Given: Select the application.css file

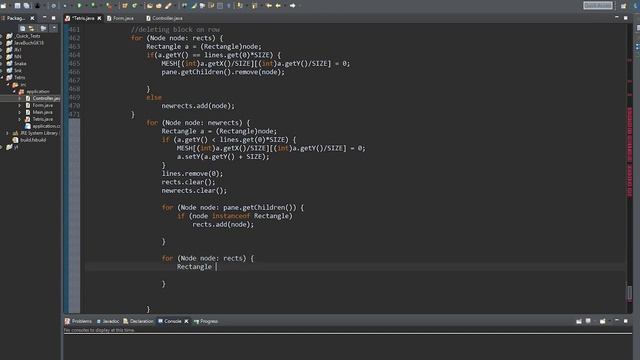Looking at the screenshot, I should (x=46, y=126).
